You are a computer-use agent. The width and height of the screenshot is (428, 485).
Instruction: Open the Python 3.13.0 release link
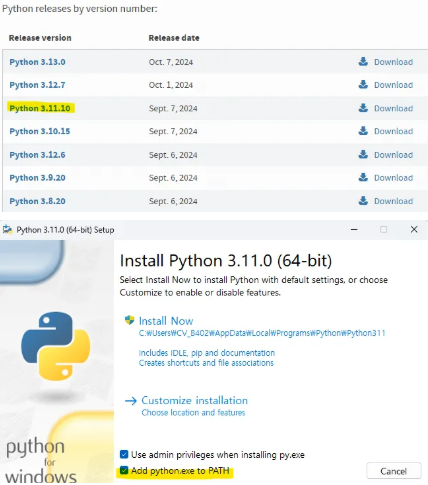tap(37, 62)
